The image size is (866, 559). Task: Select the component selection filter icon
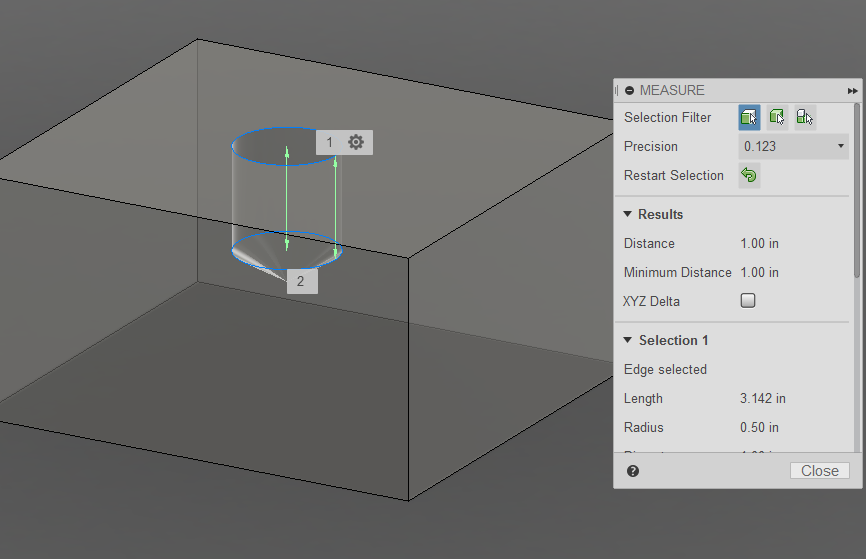coord(805,117)
